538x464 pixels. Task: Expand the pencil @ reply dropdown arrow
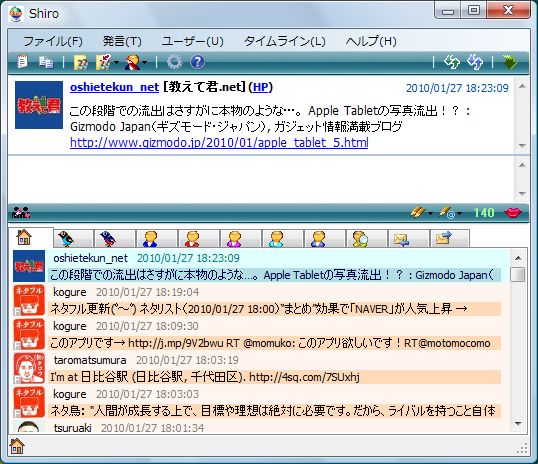click(x=459, y=213)
